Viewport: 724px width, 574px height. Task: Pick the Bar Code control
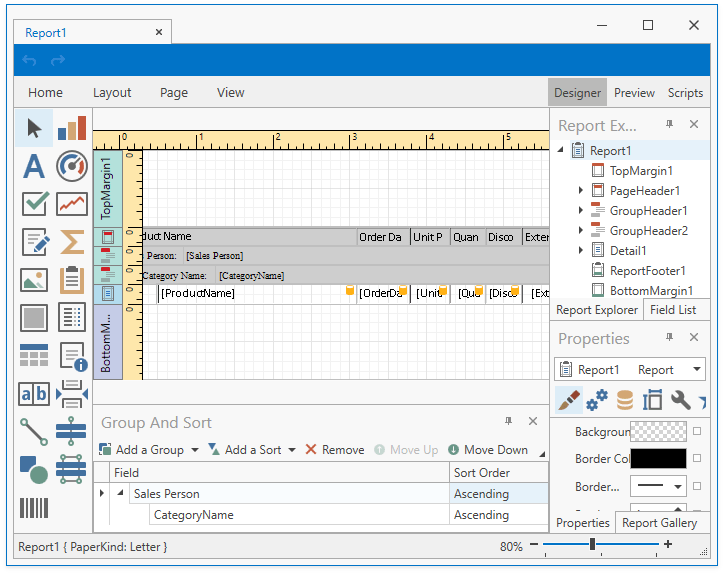[34, 508]
